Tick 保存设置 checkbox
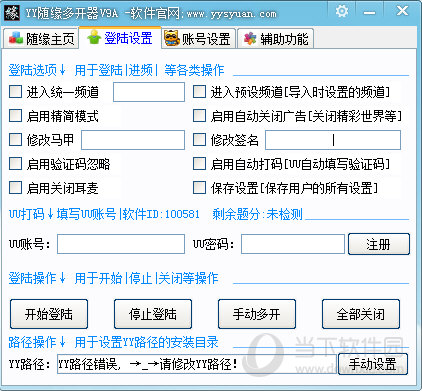422x391 pixels. (199, 188)
